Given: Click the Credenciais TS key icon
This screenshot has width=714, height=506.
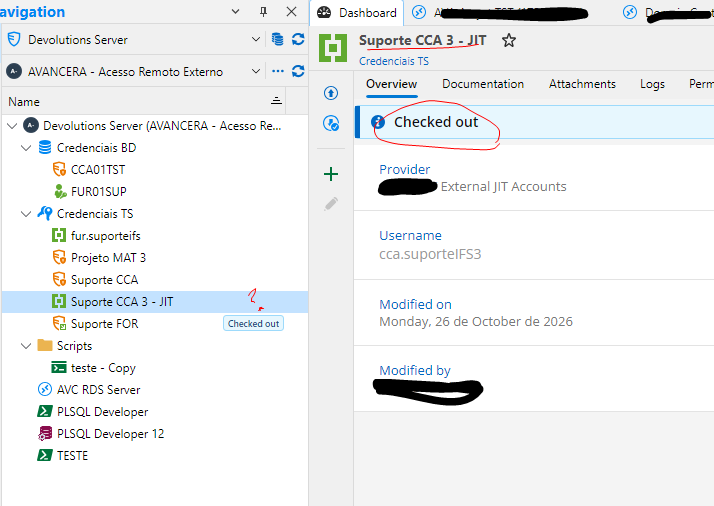Looking at the screenshot, I should (45, 213).
